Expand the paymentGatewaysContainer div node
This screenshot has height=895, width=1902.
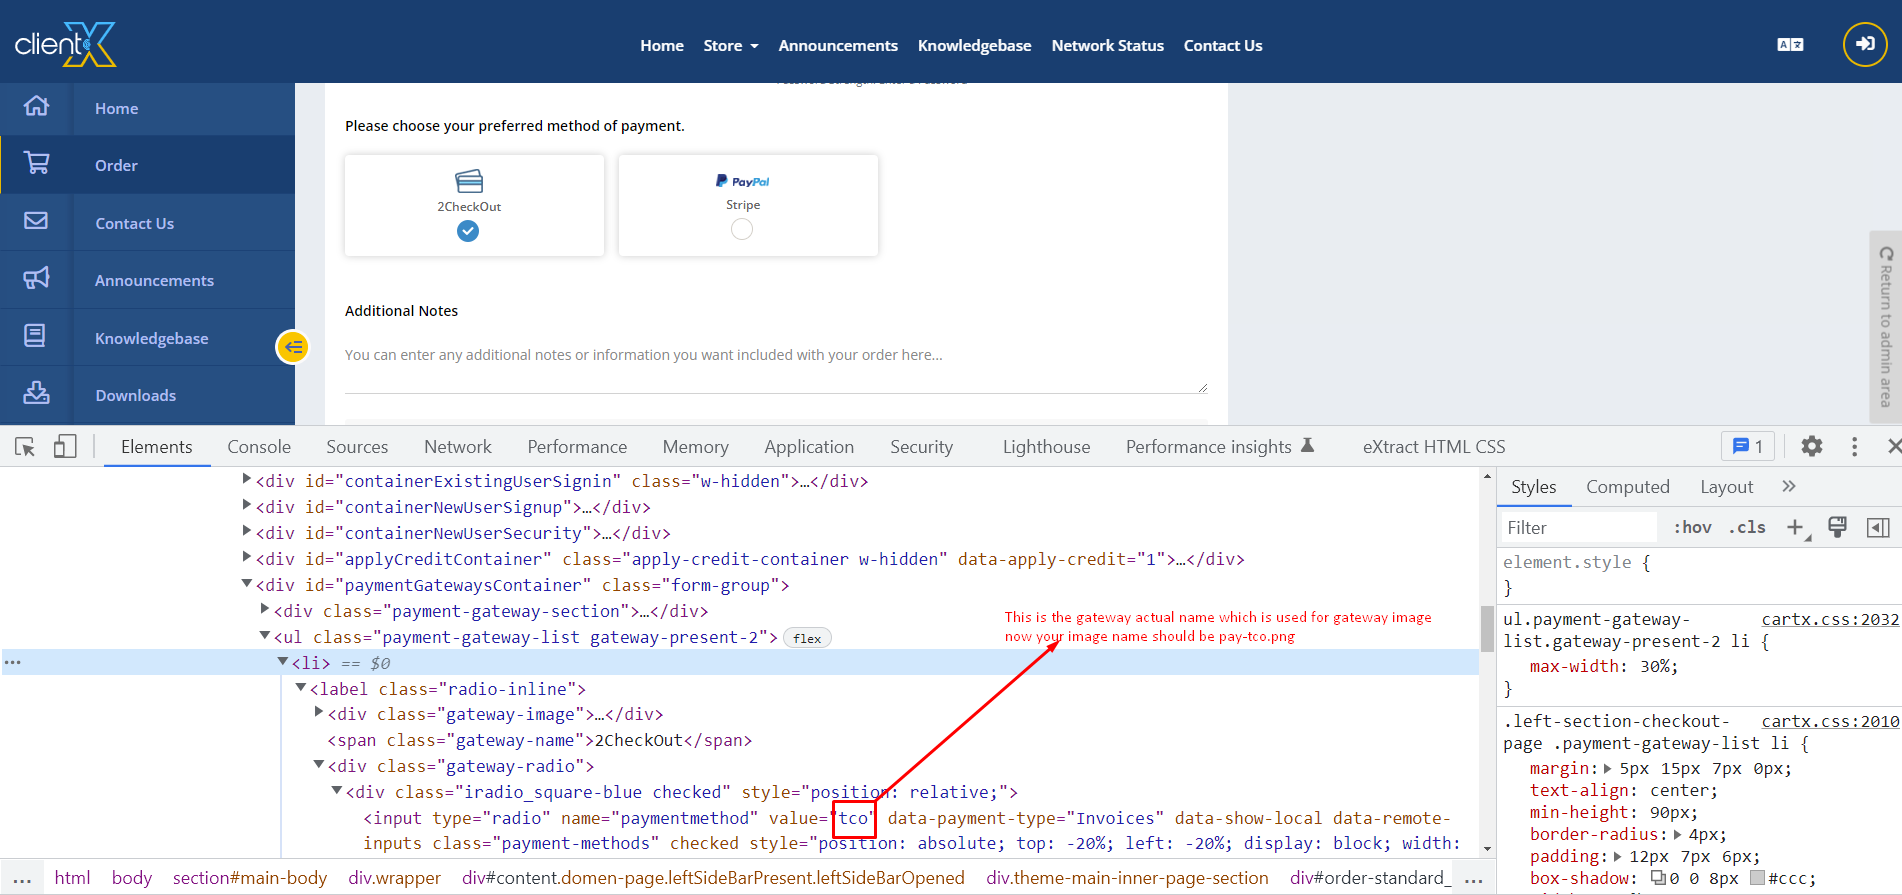click(247, 584)
